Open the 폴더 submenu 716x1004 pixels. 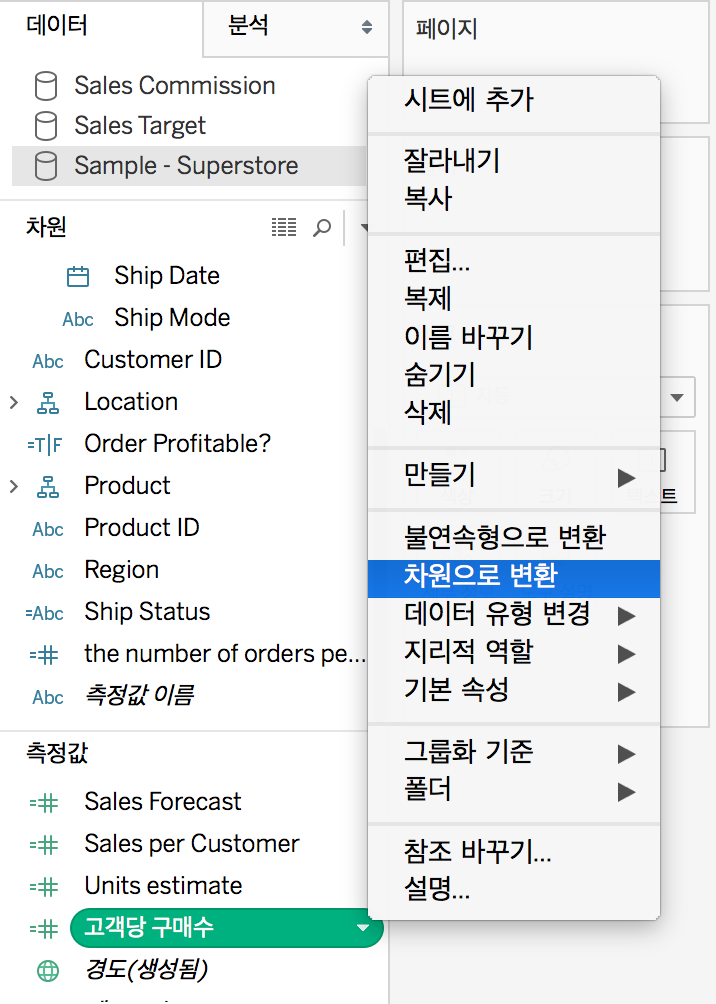click(514, 789)
